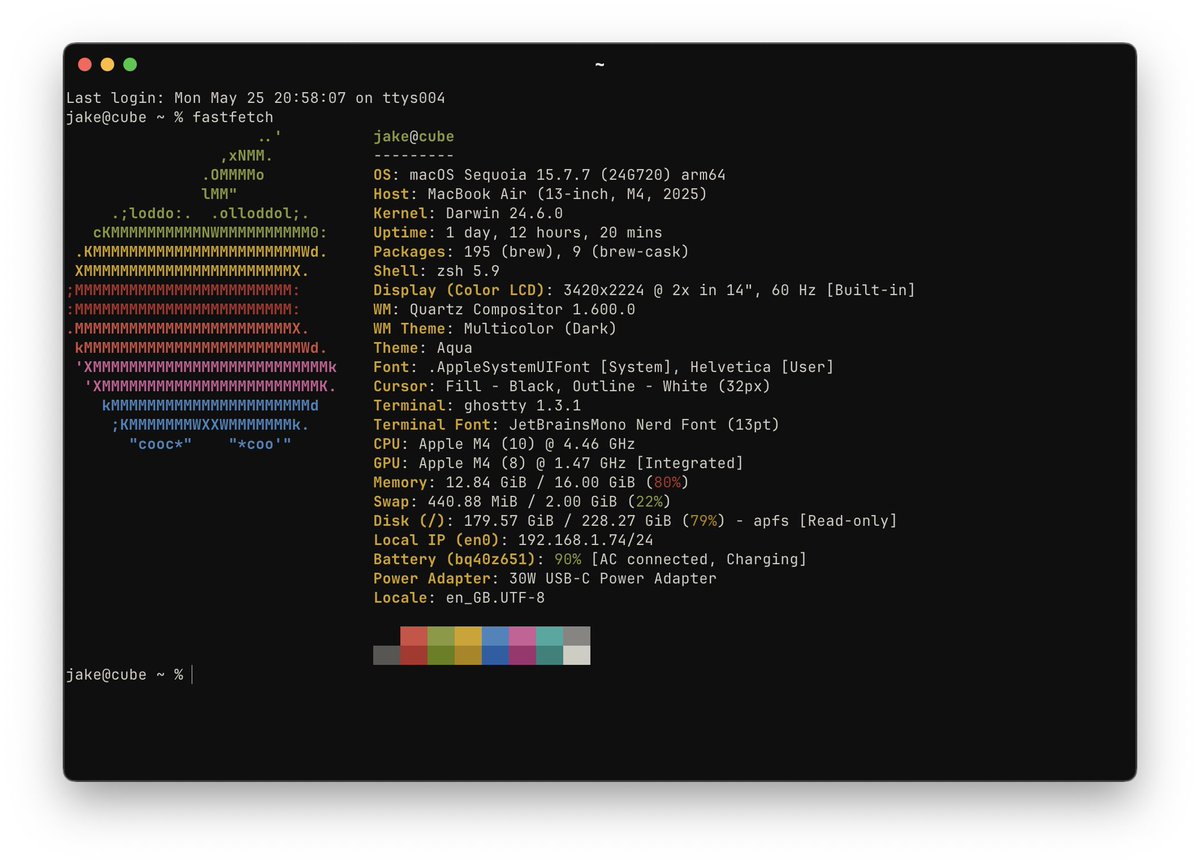
Task: Minimize the terminal with yellow button
Action: 107,65
